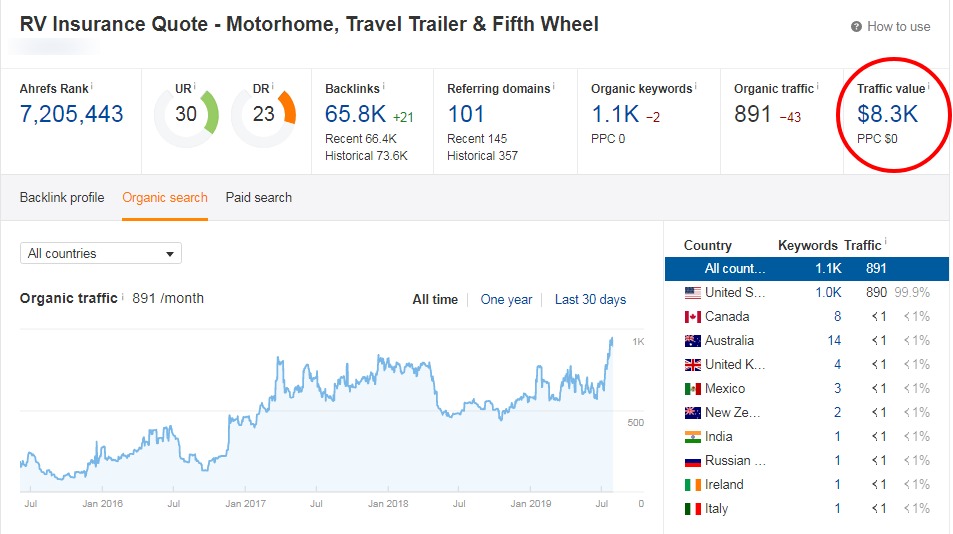The image size is (953, 534).
Task: Select the Organic search tab
Action: point(165,197)
